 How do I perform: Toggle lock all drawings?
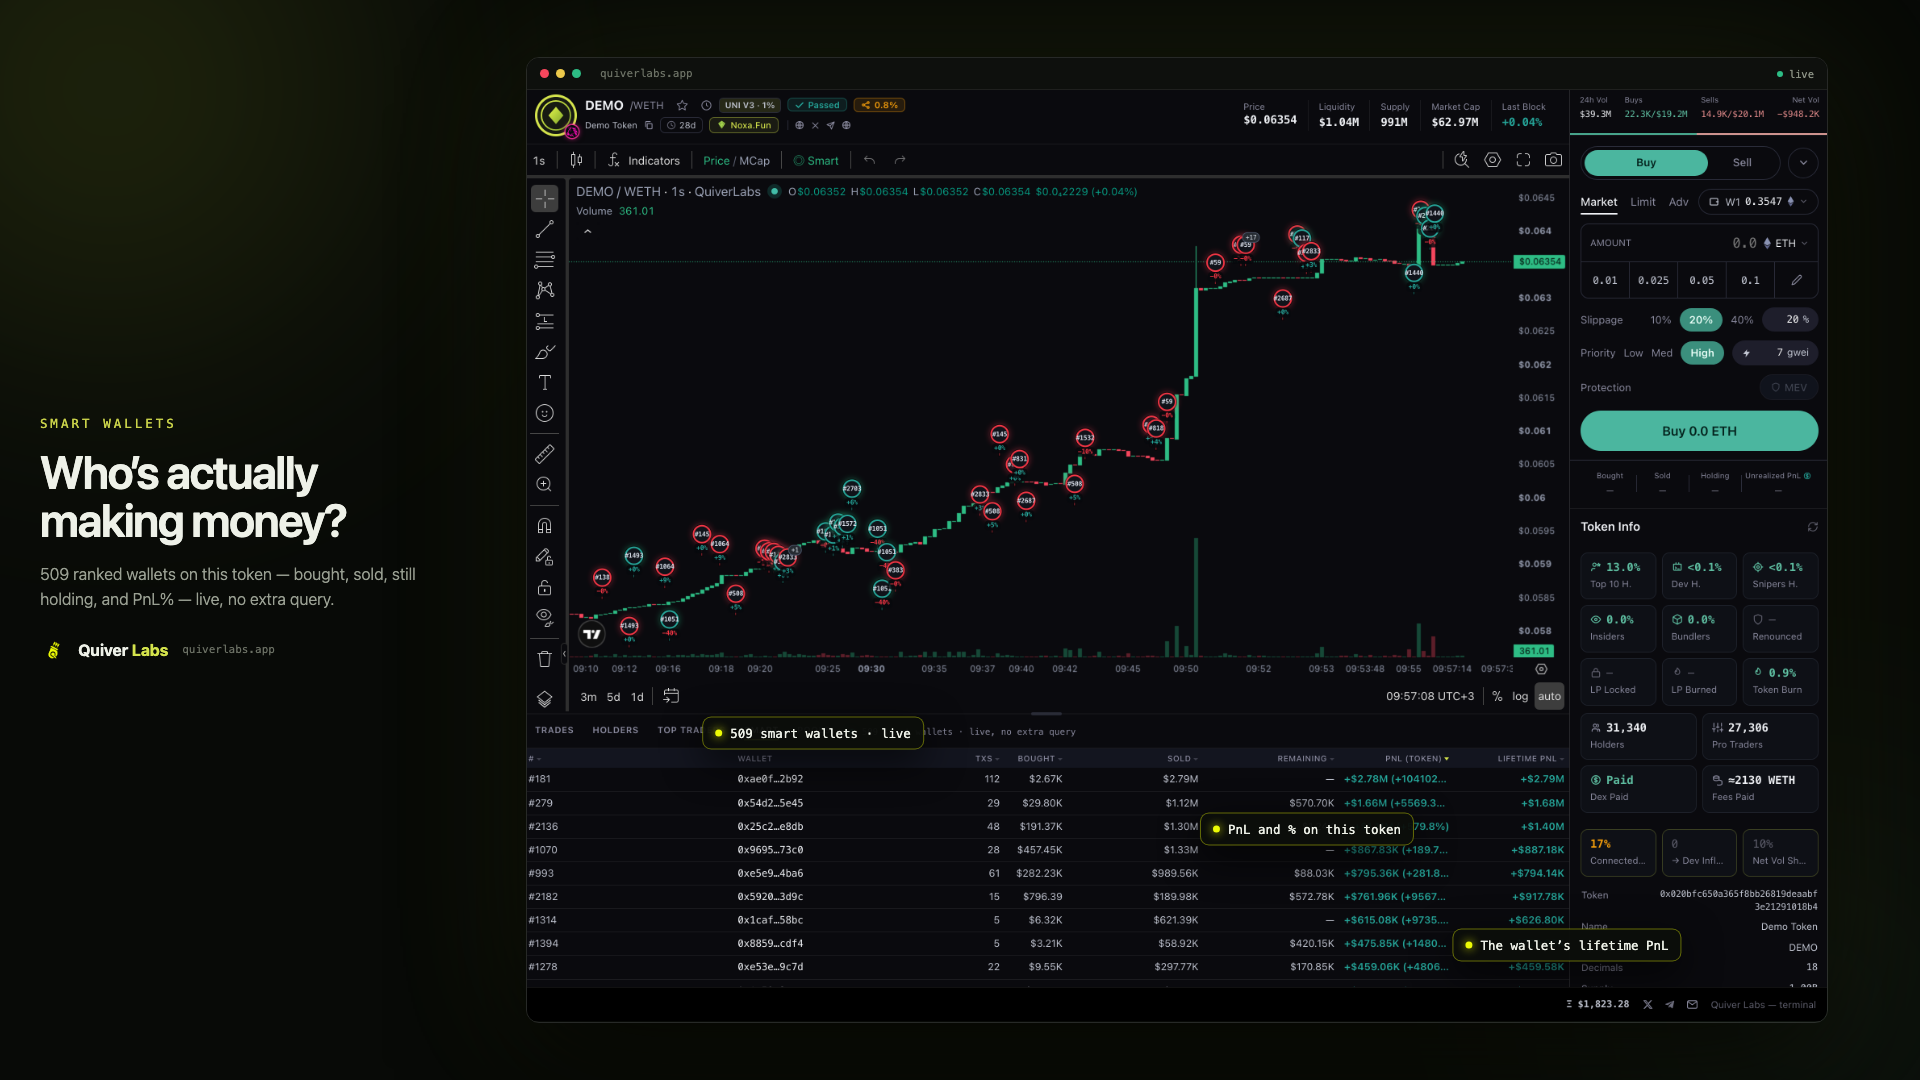[x=544, y=587]
